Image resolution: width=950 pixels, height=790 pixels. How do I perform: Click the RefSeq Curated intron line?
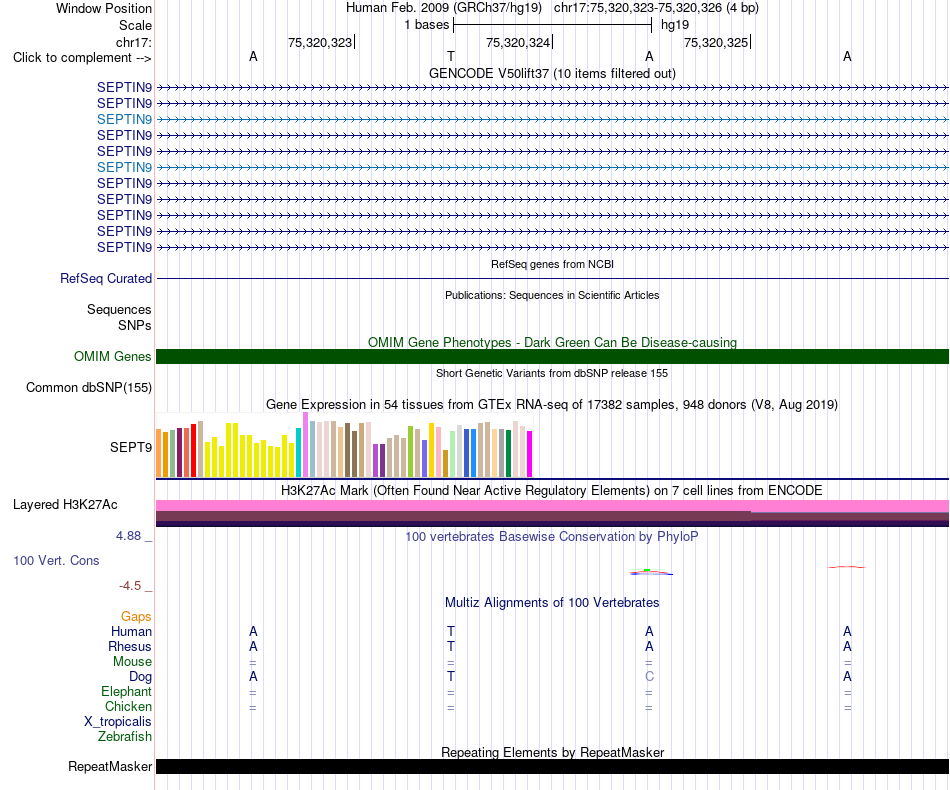552,279
